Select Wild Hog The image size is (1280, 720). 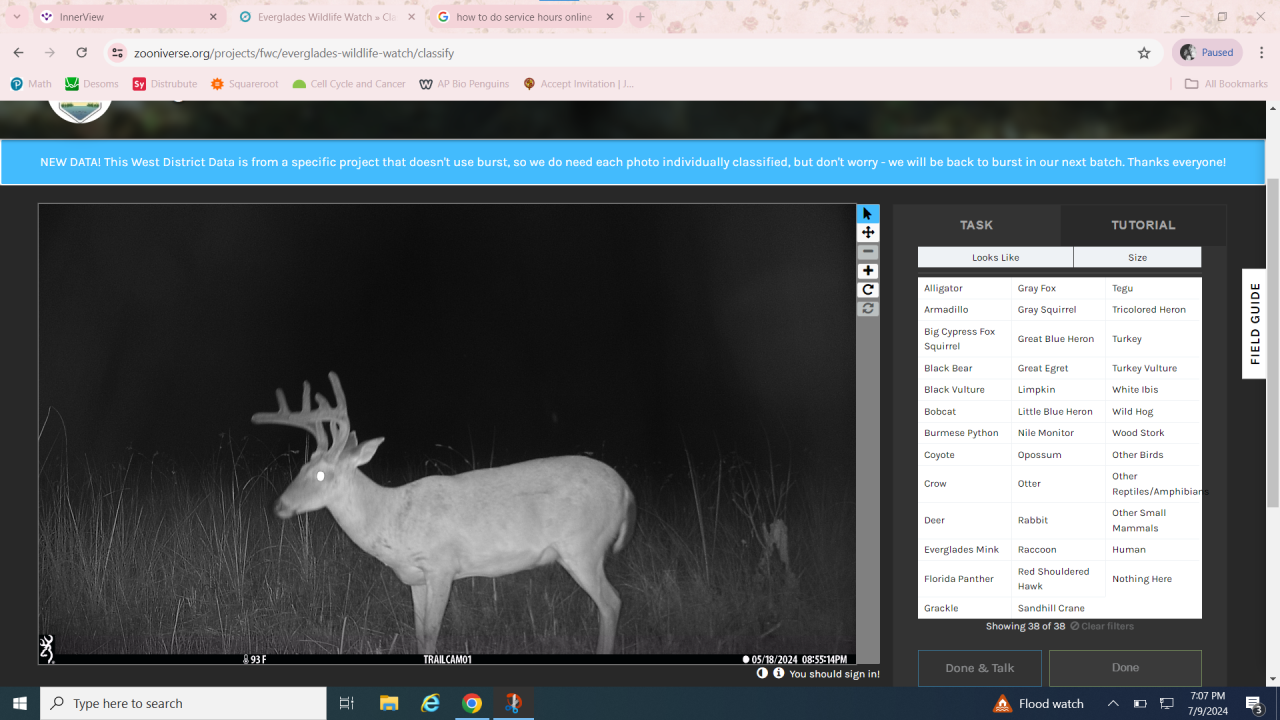pyautogui.click(x=1153, y=411)
